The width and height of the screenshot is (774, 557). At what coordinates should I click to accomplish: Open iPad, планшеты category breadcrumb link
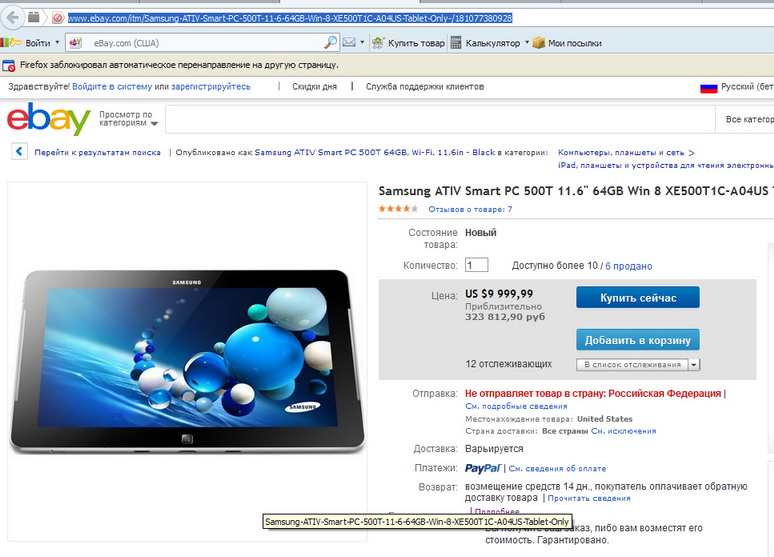pos(665,165)
